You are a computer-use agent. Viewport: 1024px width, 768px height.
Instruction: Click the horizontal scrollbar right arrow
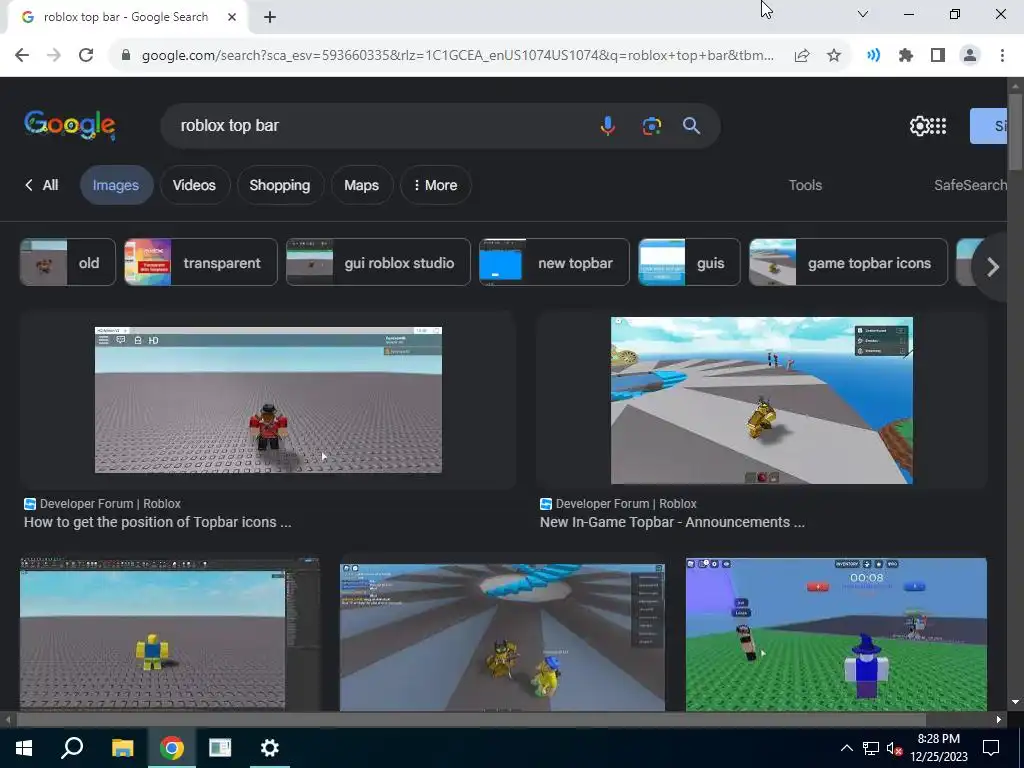pos(999,720)
